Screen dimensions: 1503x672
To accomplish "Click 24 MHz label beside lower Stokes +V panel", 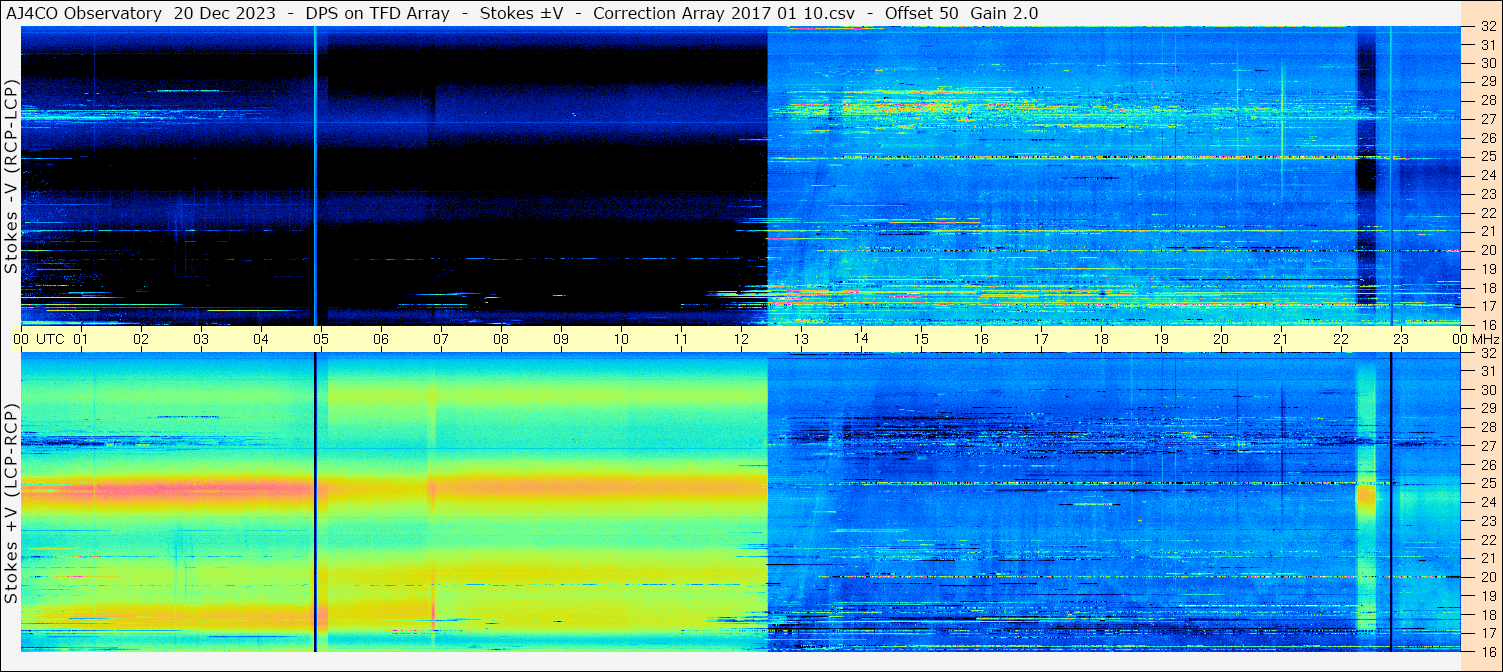I will click(x=1488, y=502).
